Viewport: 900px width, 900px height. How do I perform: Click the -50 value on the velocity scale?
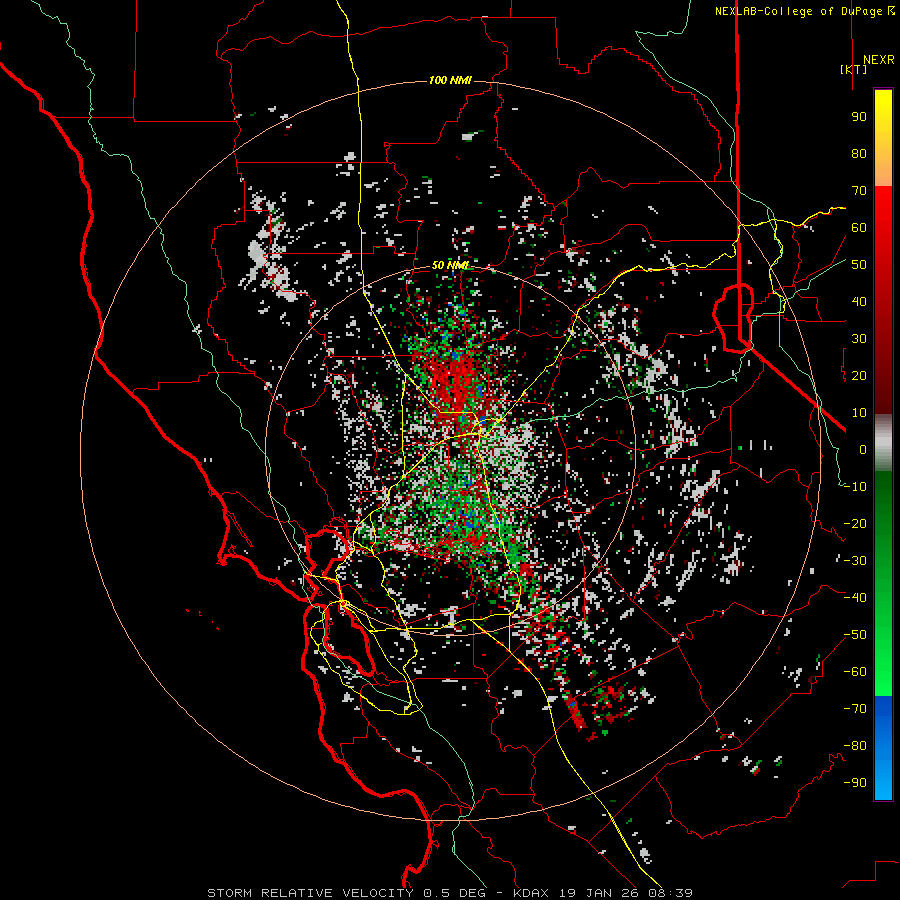coord(855,635)
